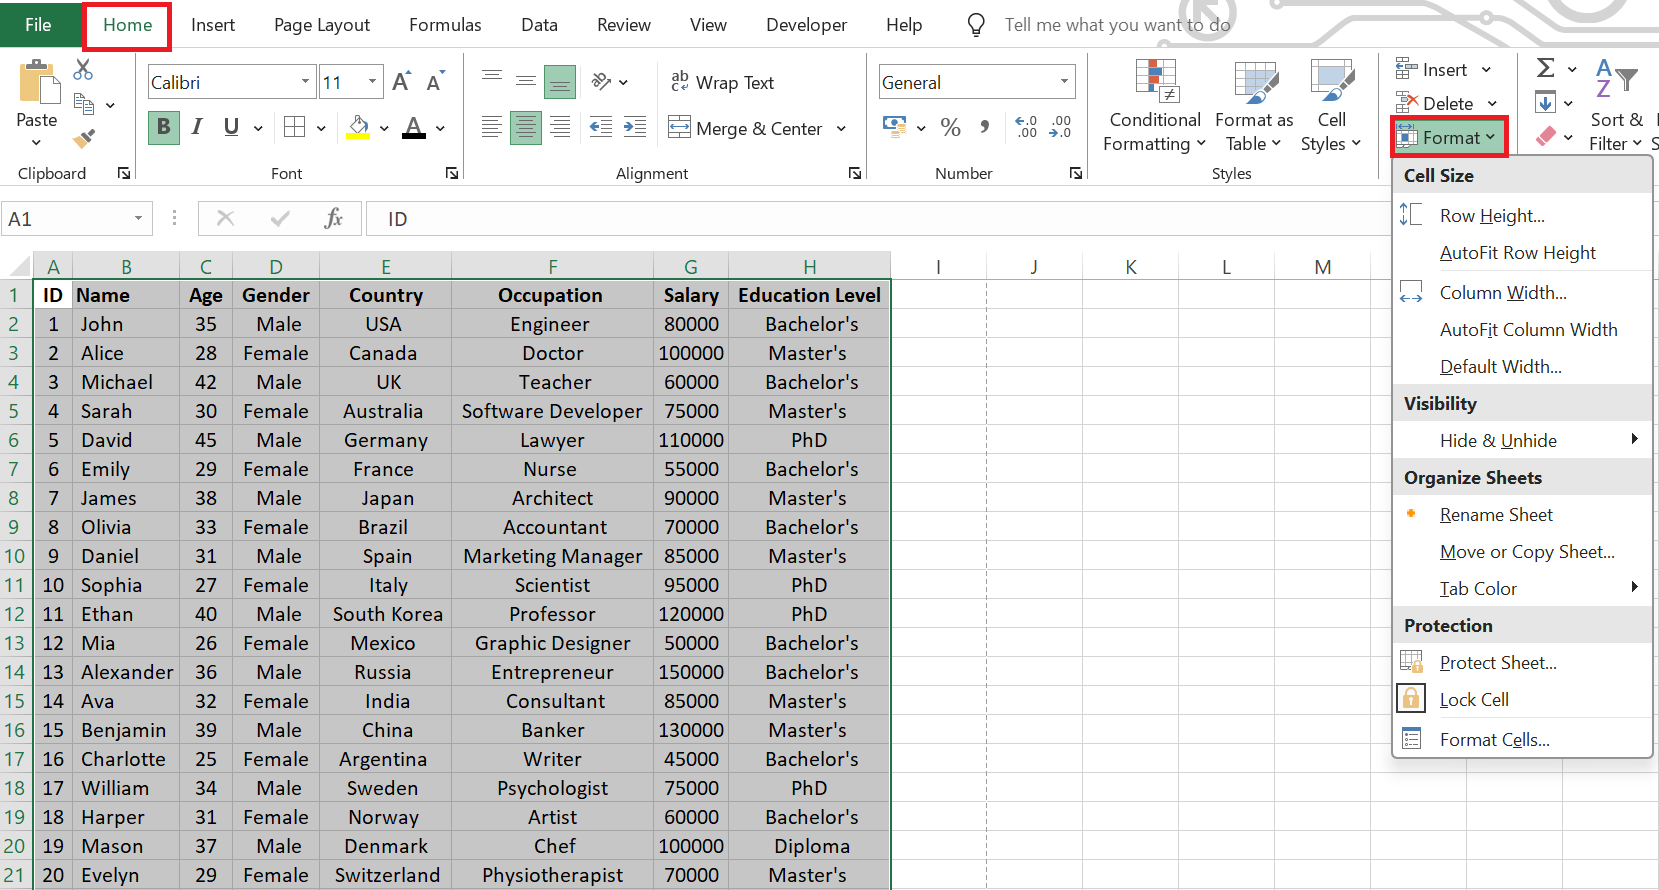1659x890 pixels.
Task: Toggle Wrap Text
Action: coord(722,82)
